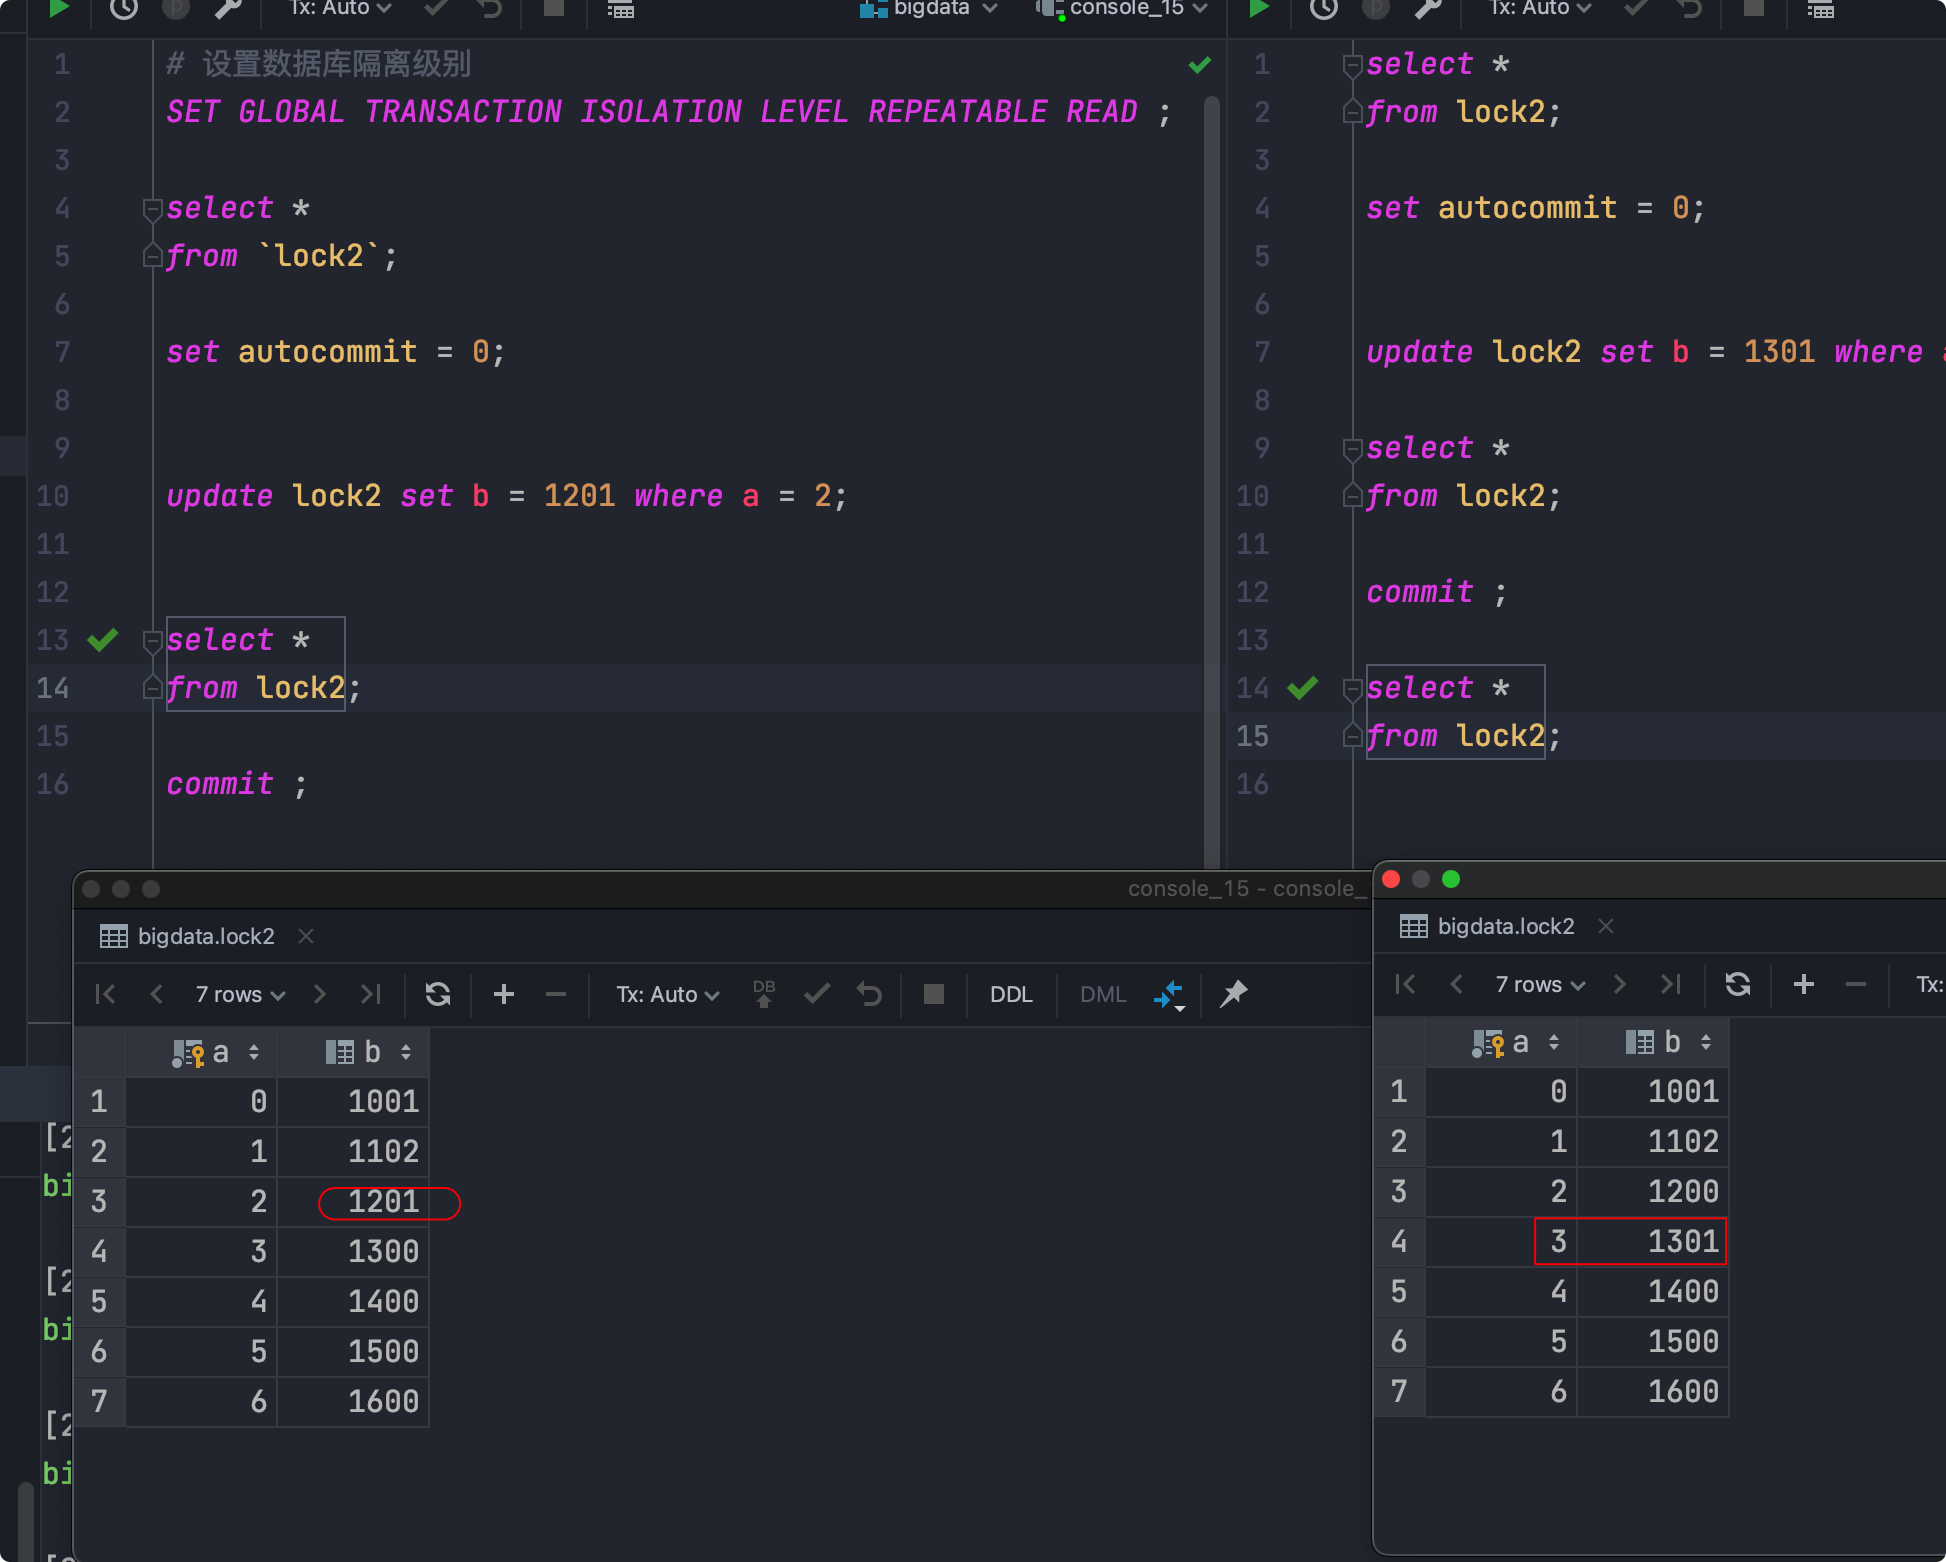Collapse select statement fold at right line 9
Image resolution: width=1946 pixels, height=1562 pixels.
point(1352,448)
